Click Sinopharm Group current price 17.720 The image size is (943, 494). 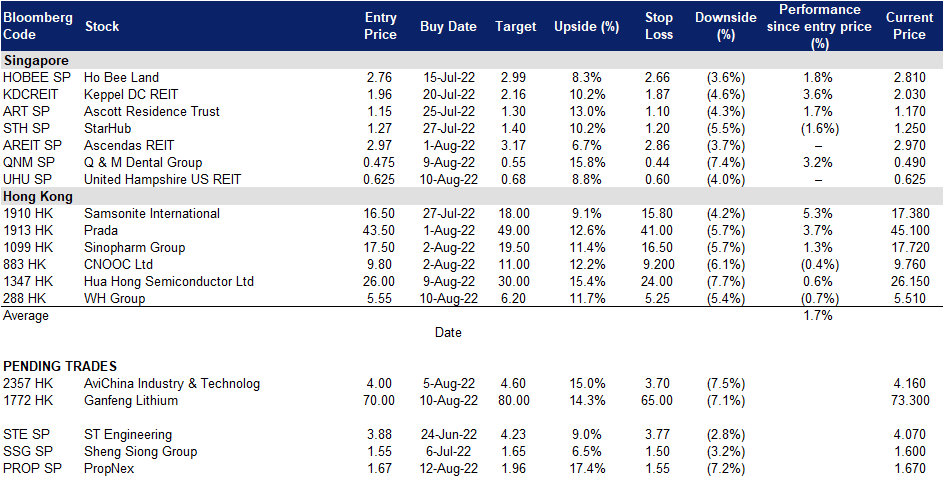tap(911, 247)
